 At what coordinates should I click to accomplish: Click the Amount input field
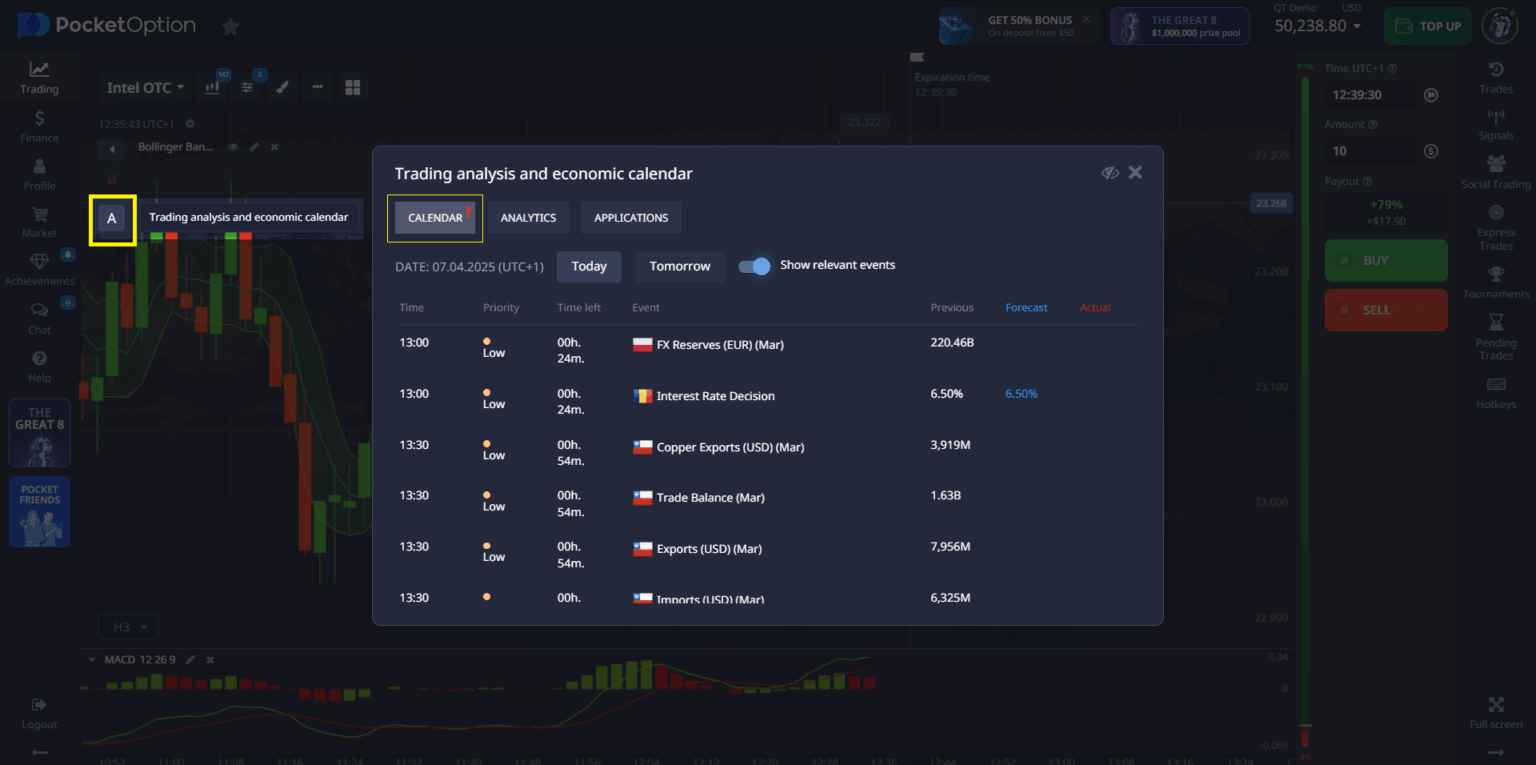1370,150
